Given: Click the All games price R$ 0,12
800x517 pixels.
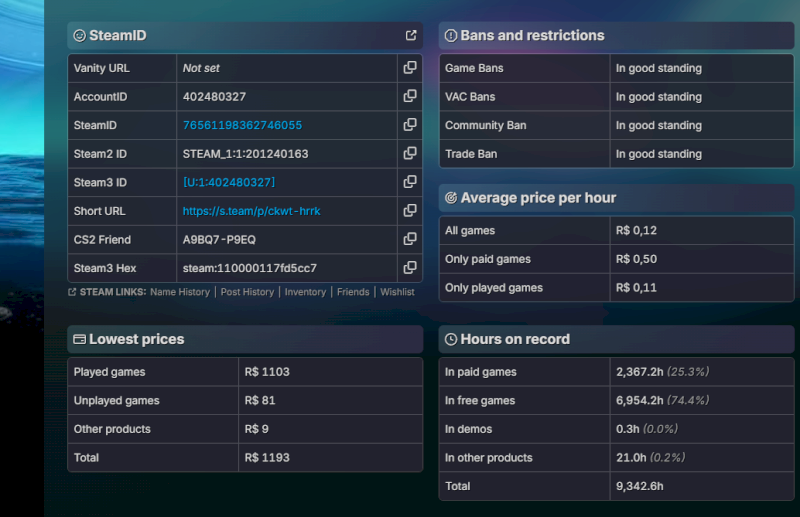Looking at the screenshot, I should (x=636, y=230).
